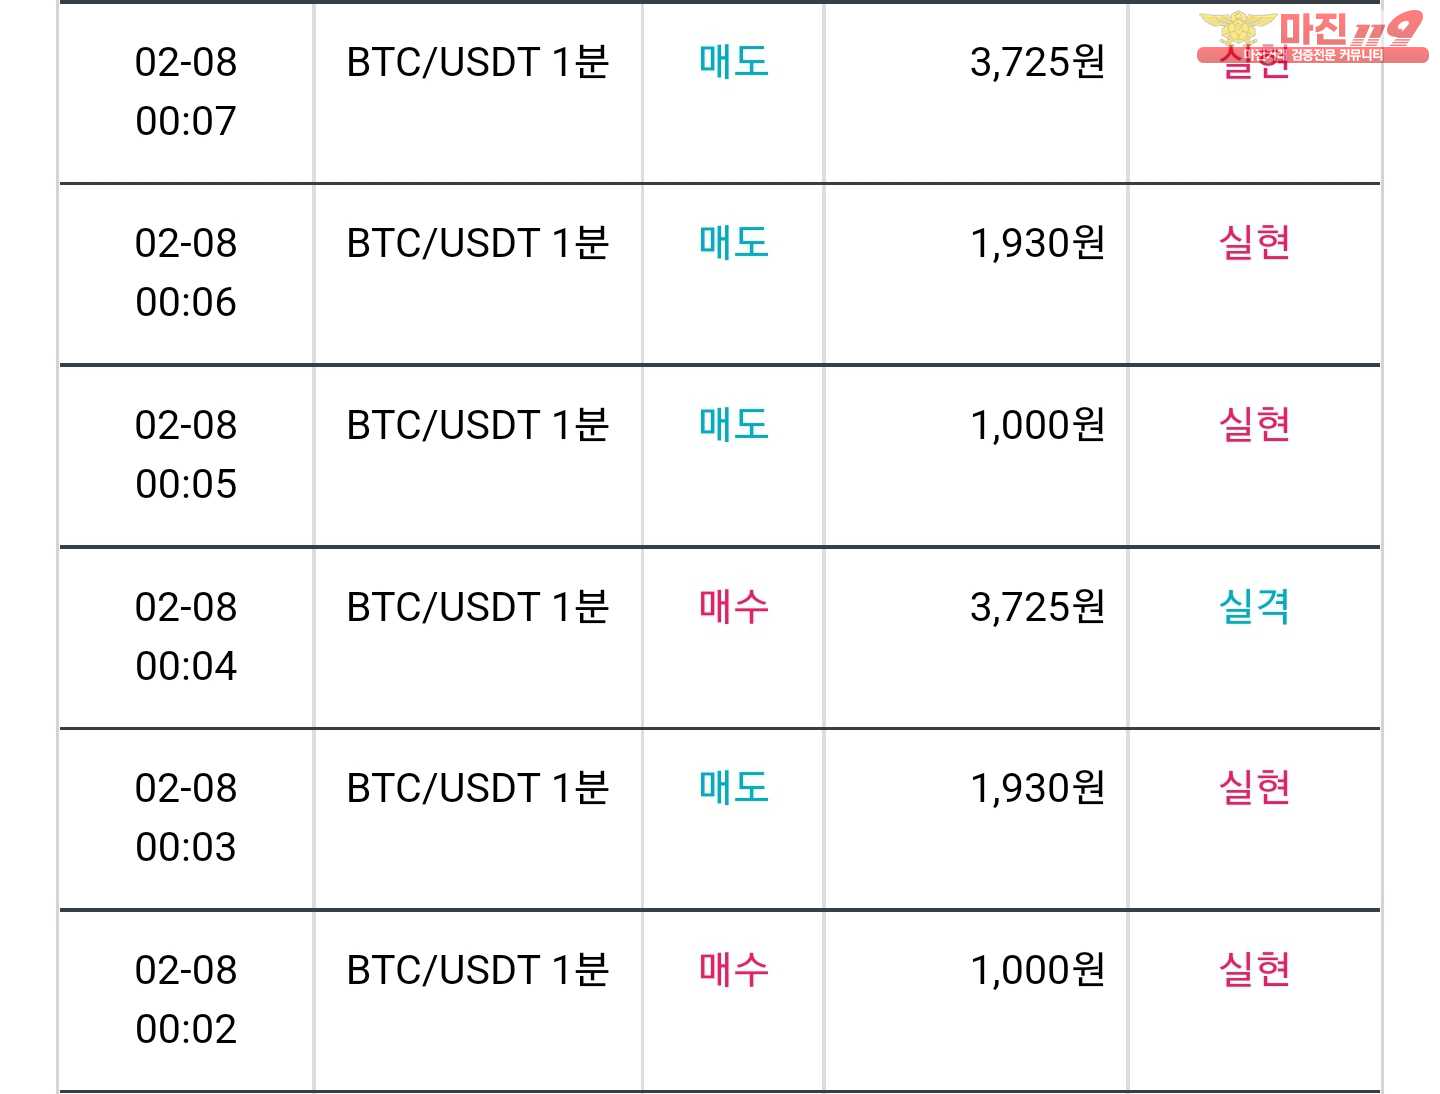Screen dimensions: 1440x1094
Task: Click 매도 in the 00:03 row
Action: (733, 788)
